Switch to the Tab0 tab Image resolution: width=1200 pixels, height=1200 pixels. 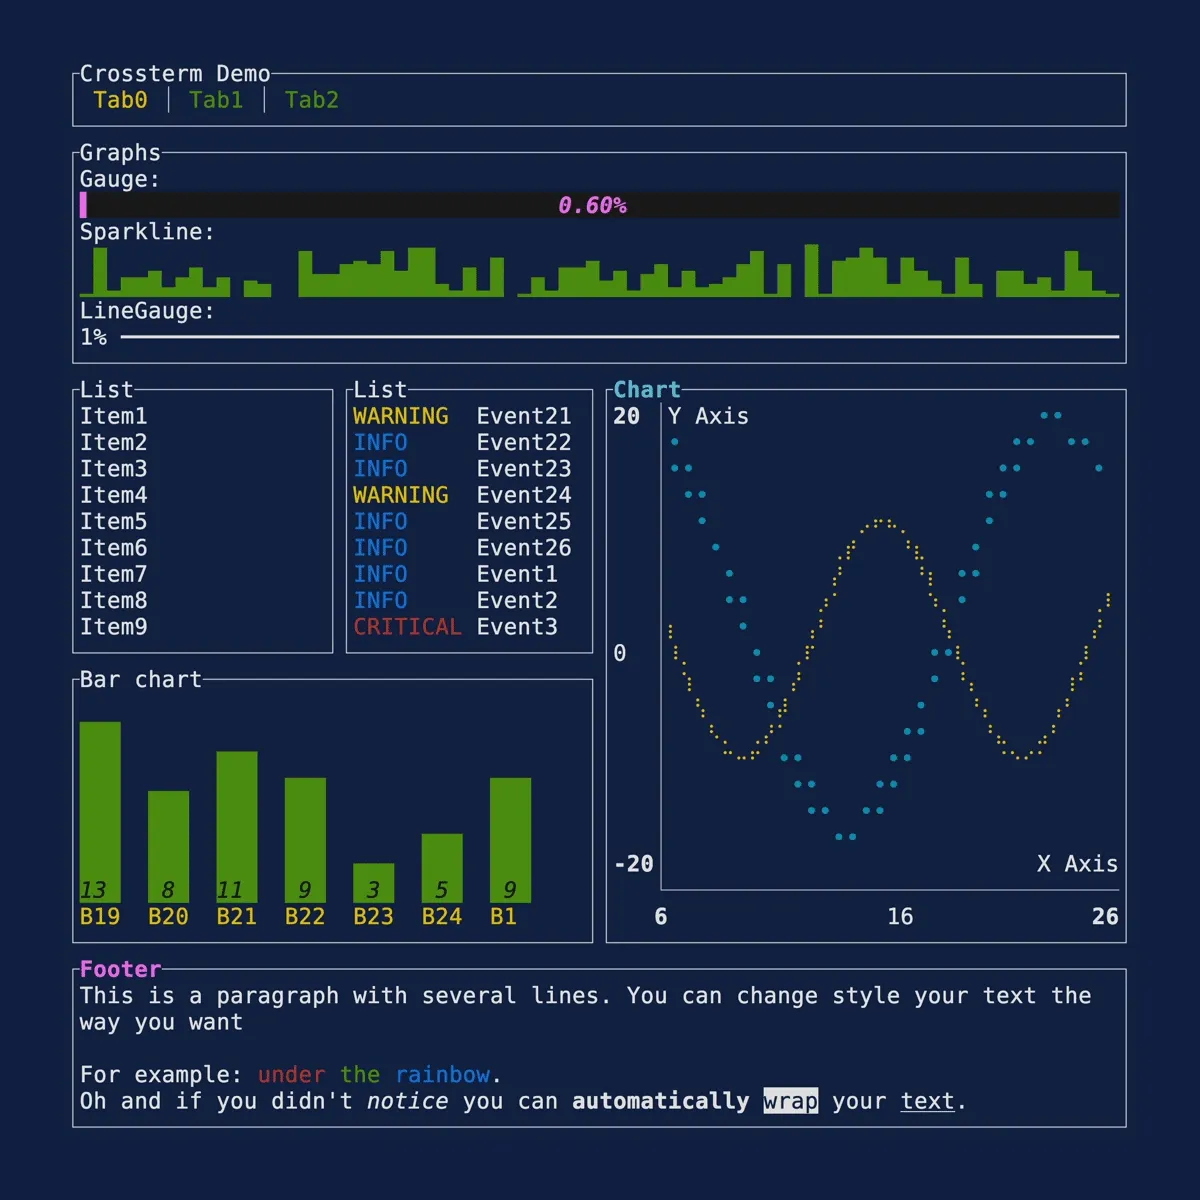(120, 100)
